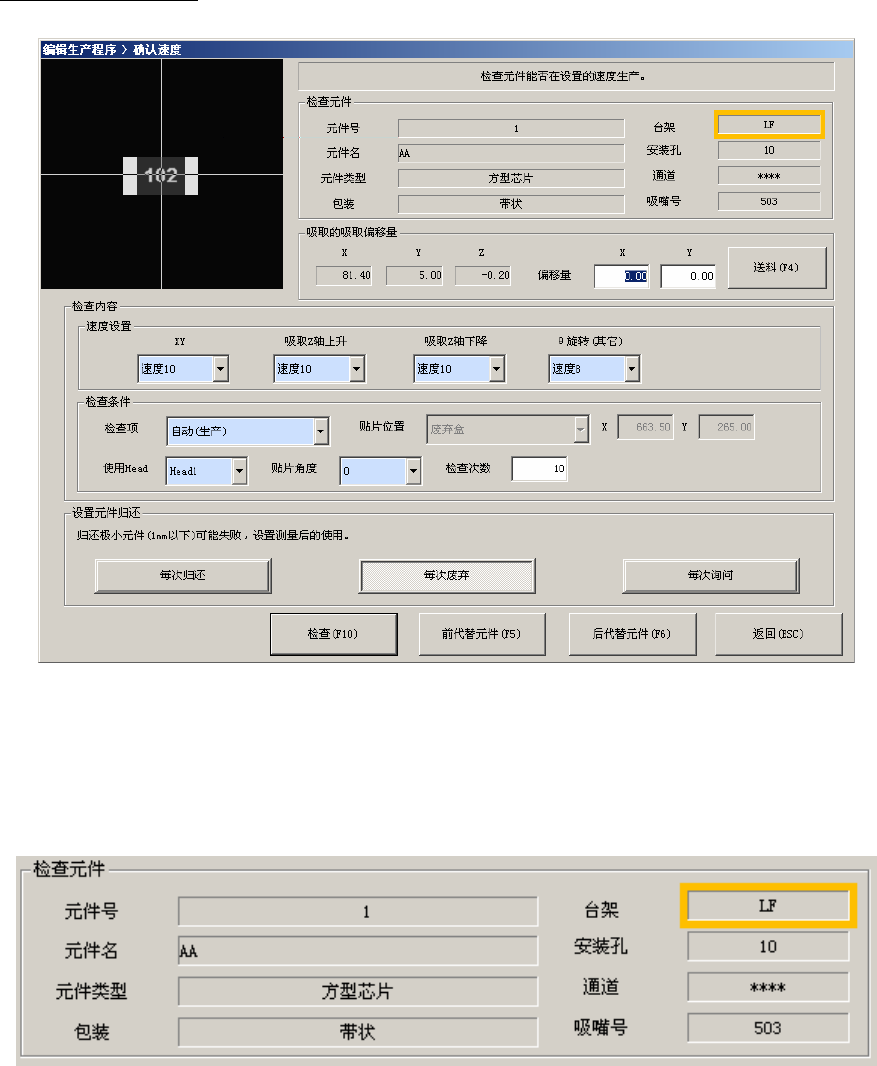Click the enlarged 包装 带状 field below
Image resolution: width=877 pixels, height=1066 pixels.
[x=358, y=1032]
